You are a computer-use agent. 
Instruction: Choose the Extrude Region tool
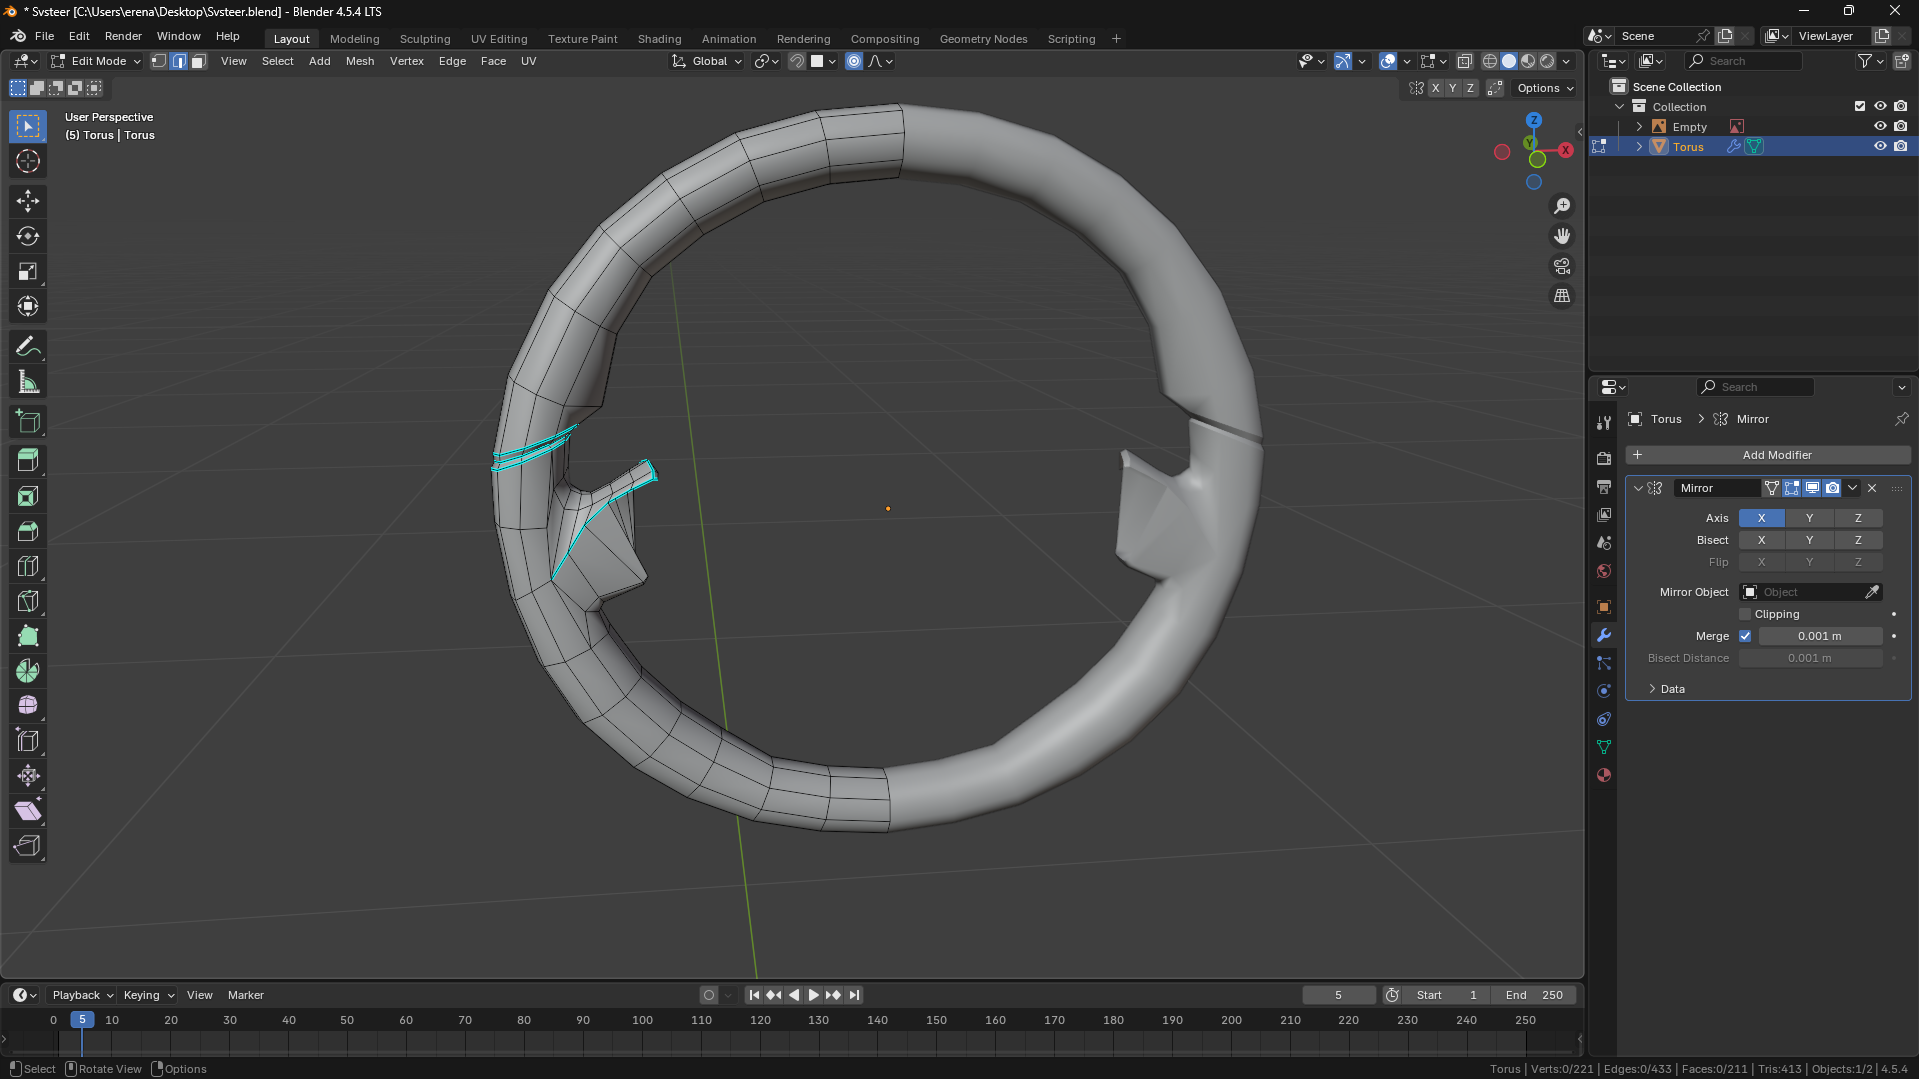click(x=28, y=461)
